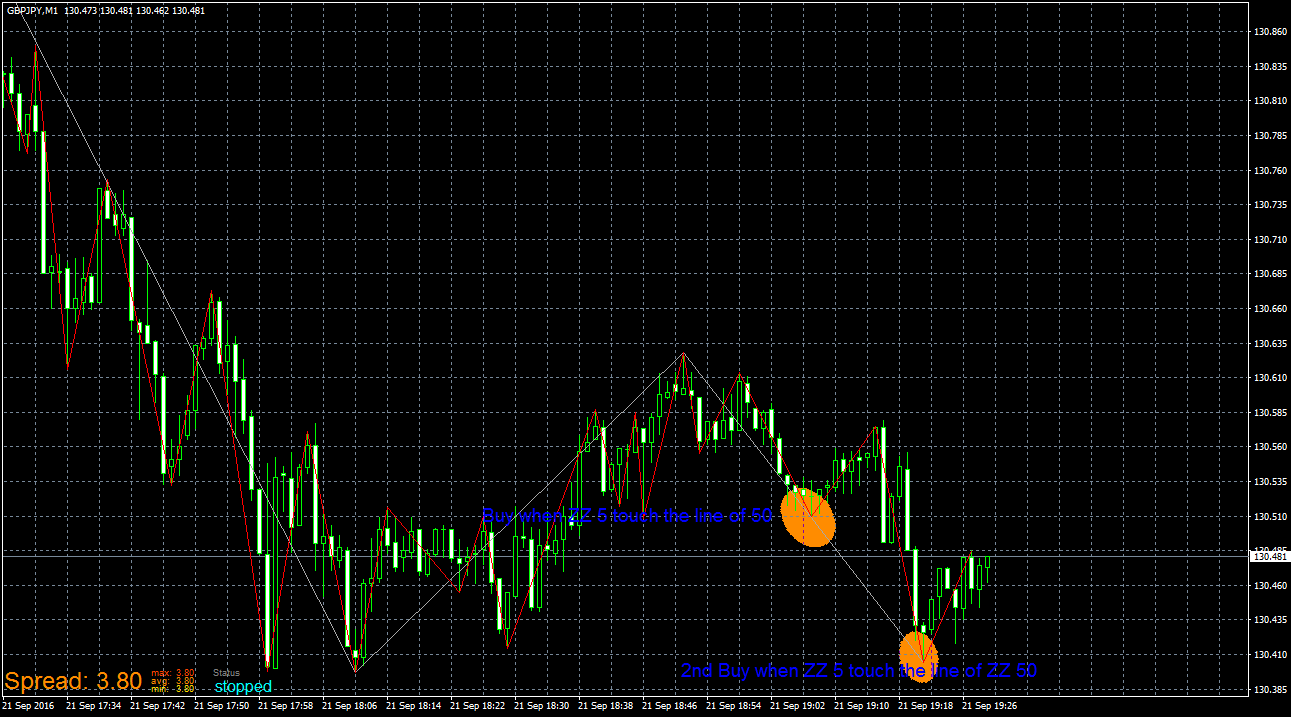Click the 130.835 price scale label
The width and height of the screenshot is (1291, 717).
pos(1270,67)
